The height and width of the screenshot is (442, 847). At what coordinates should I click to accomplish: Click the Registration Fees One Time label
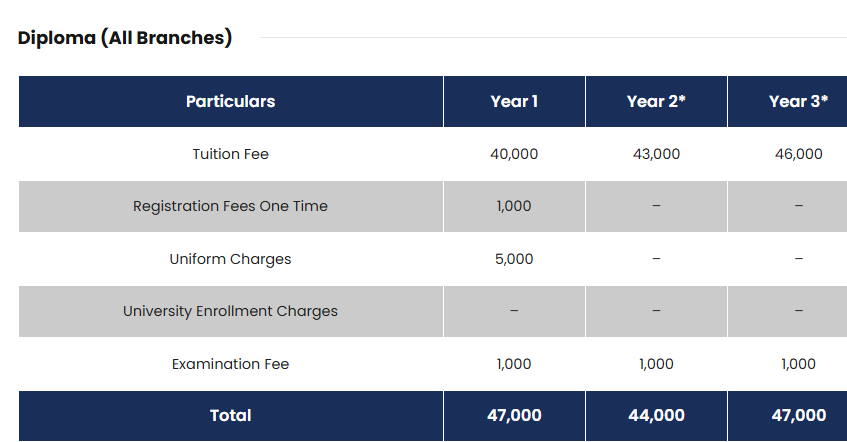[230, 206]
